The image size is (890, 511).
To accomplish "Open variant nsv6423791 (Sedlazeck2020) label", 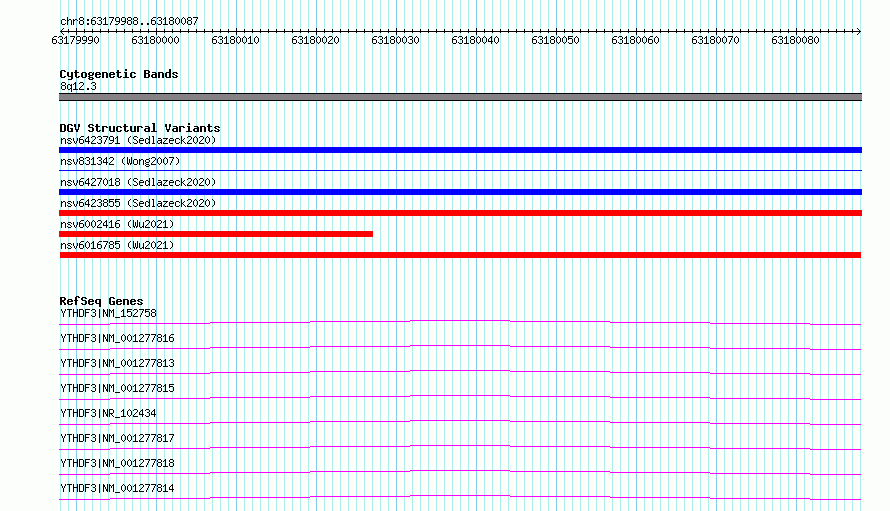I will coord(138,140).
